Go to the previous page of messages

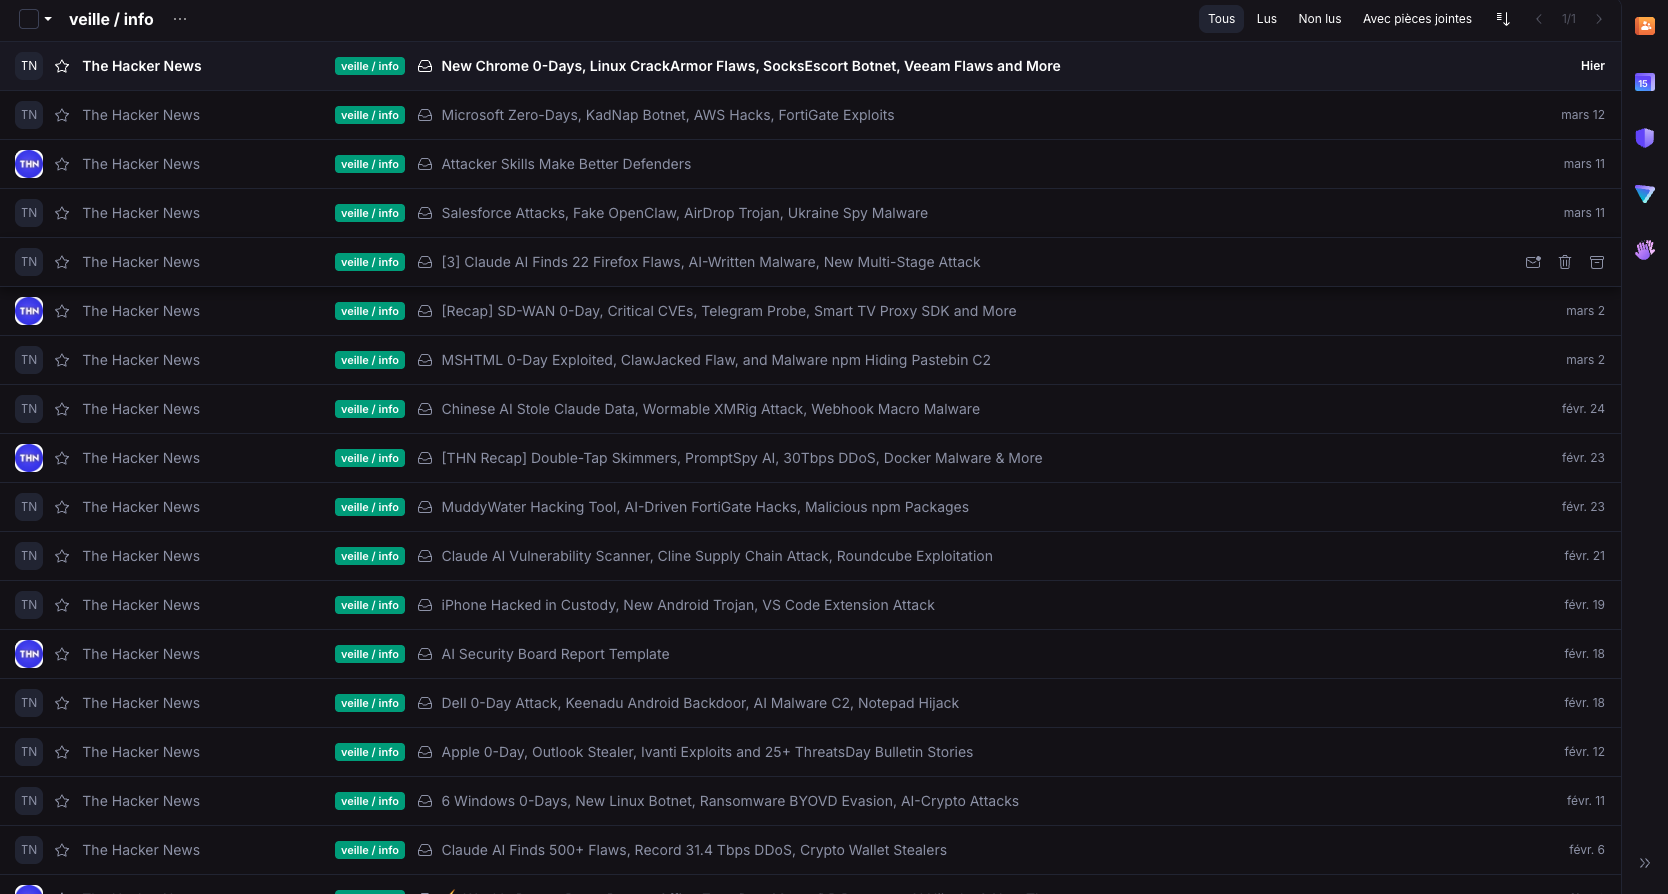click(1539, 19)
